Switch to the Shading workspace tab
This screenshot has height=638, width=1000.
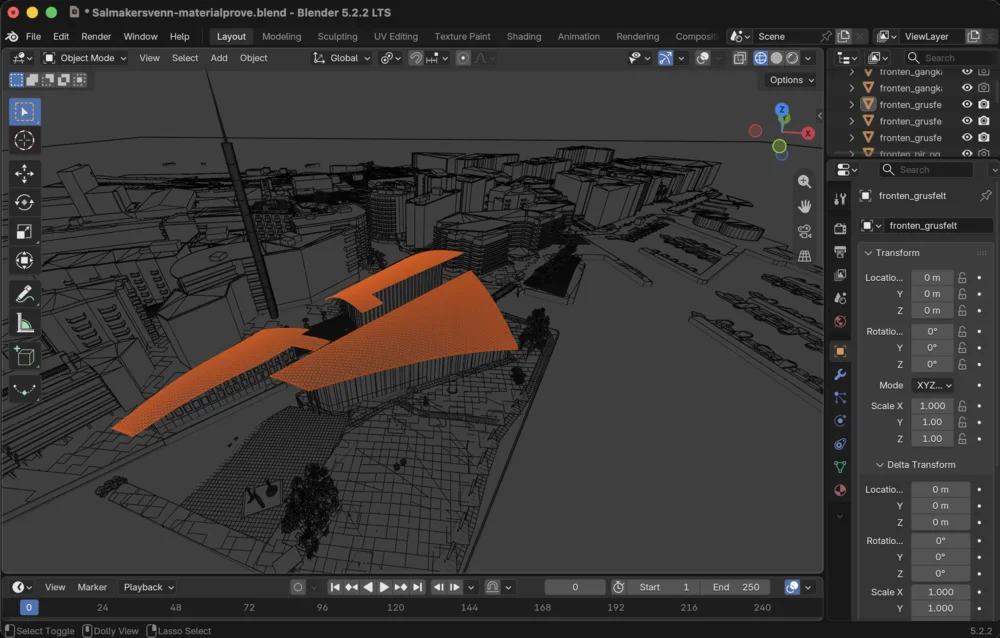pyautogui.click(x=524, y=36)
